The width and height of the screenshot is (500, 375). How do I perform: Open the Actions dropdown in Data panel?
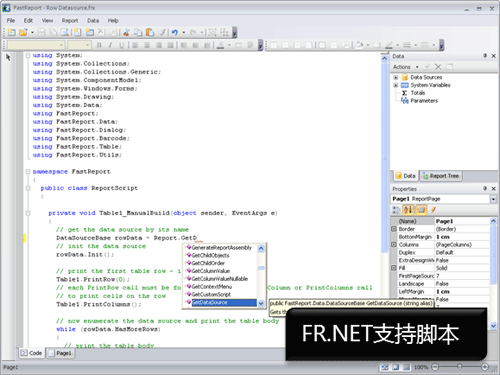tap(406, 67)
